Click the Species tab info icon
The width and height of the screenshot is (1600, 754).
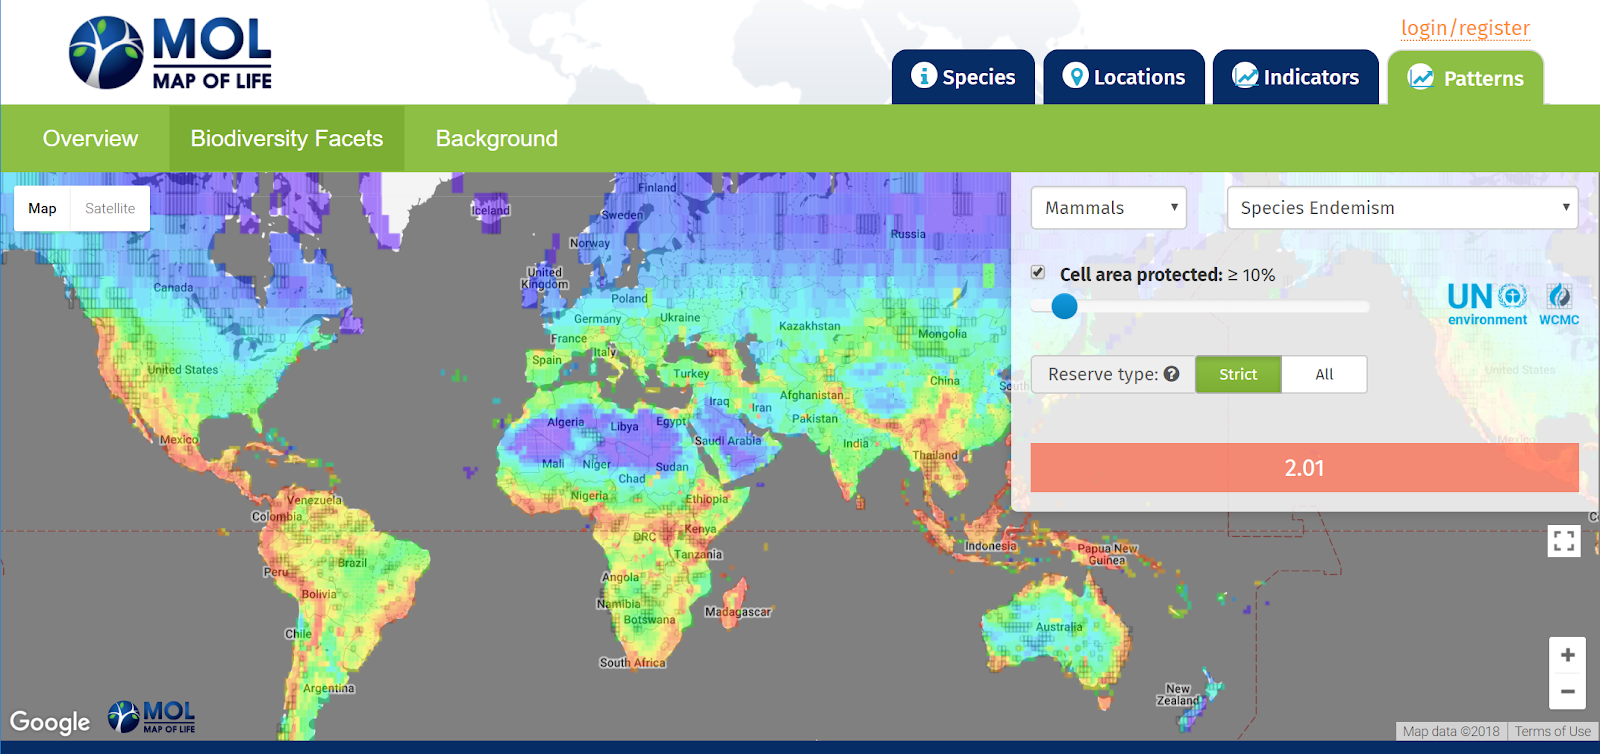tap(924, 75)
